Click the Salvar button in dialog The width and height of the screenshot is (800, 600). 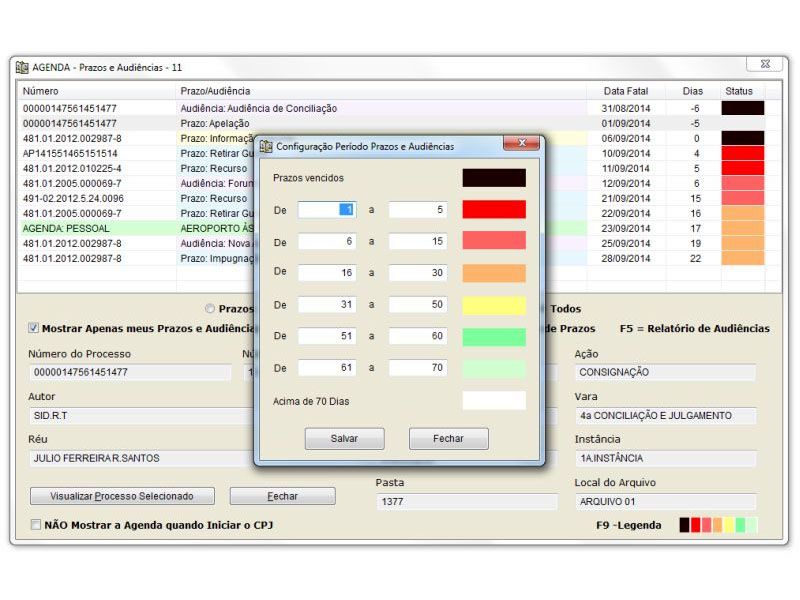344,439
